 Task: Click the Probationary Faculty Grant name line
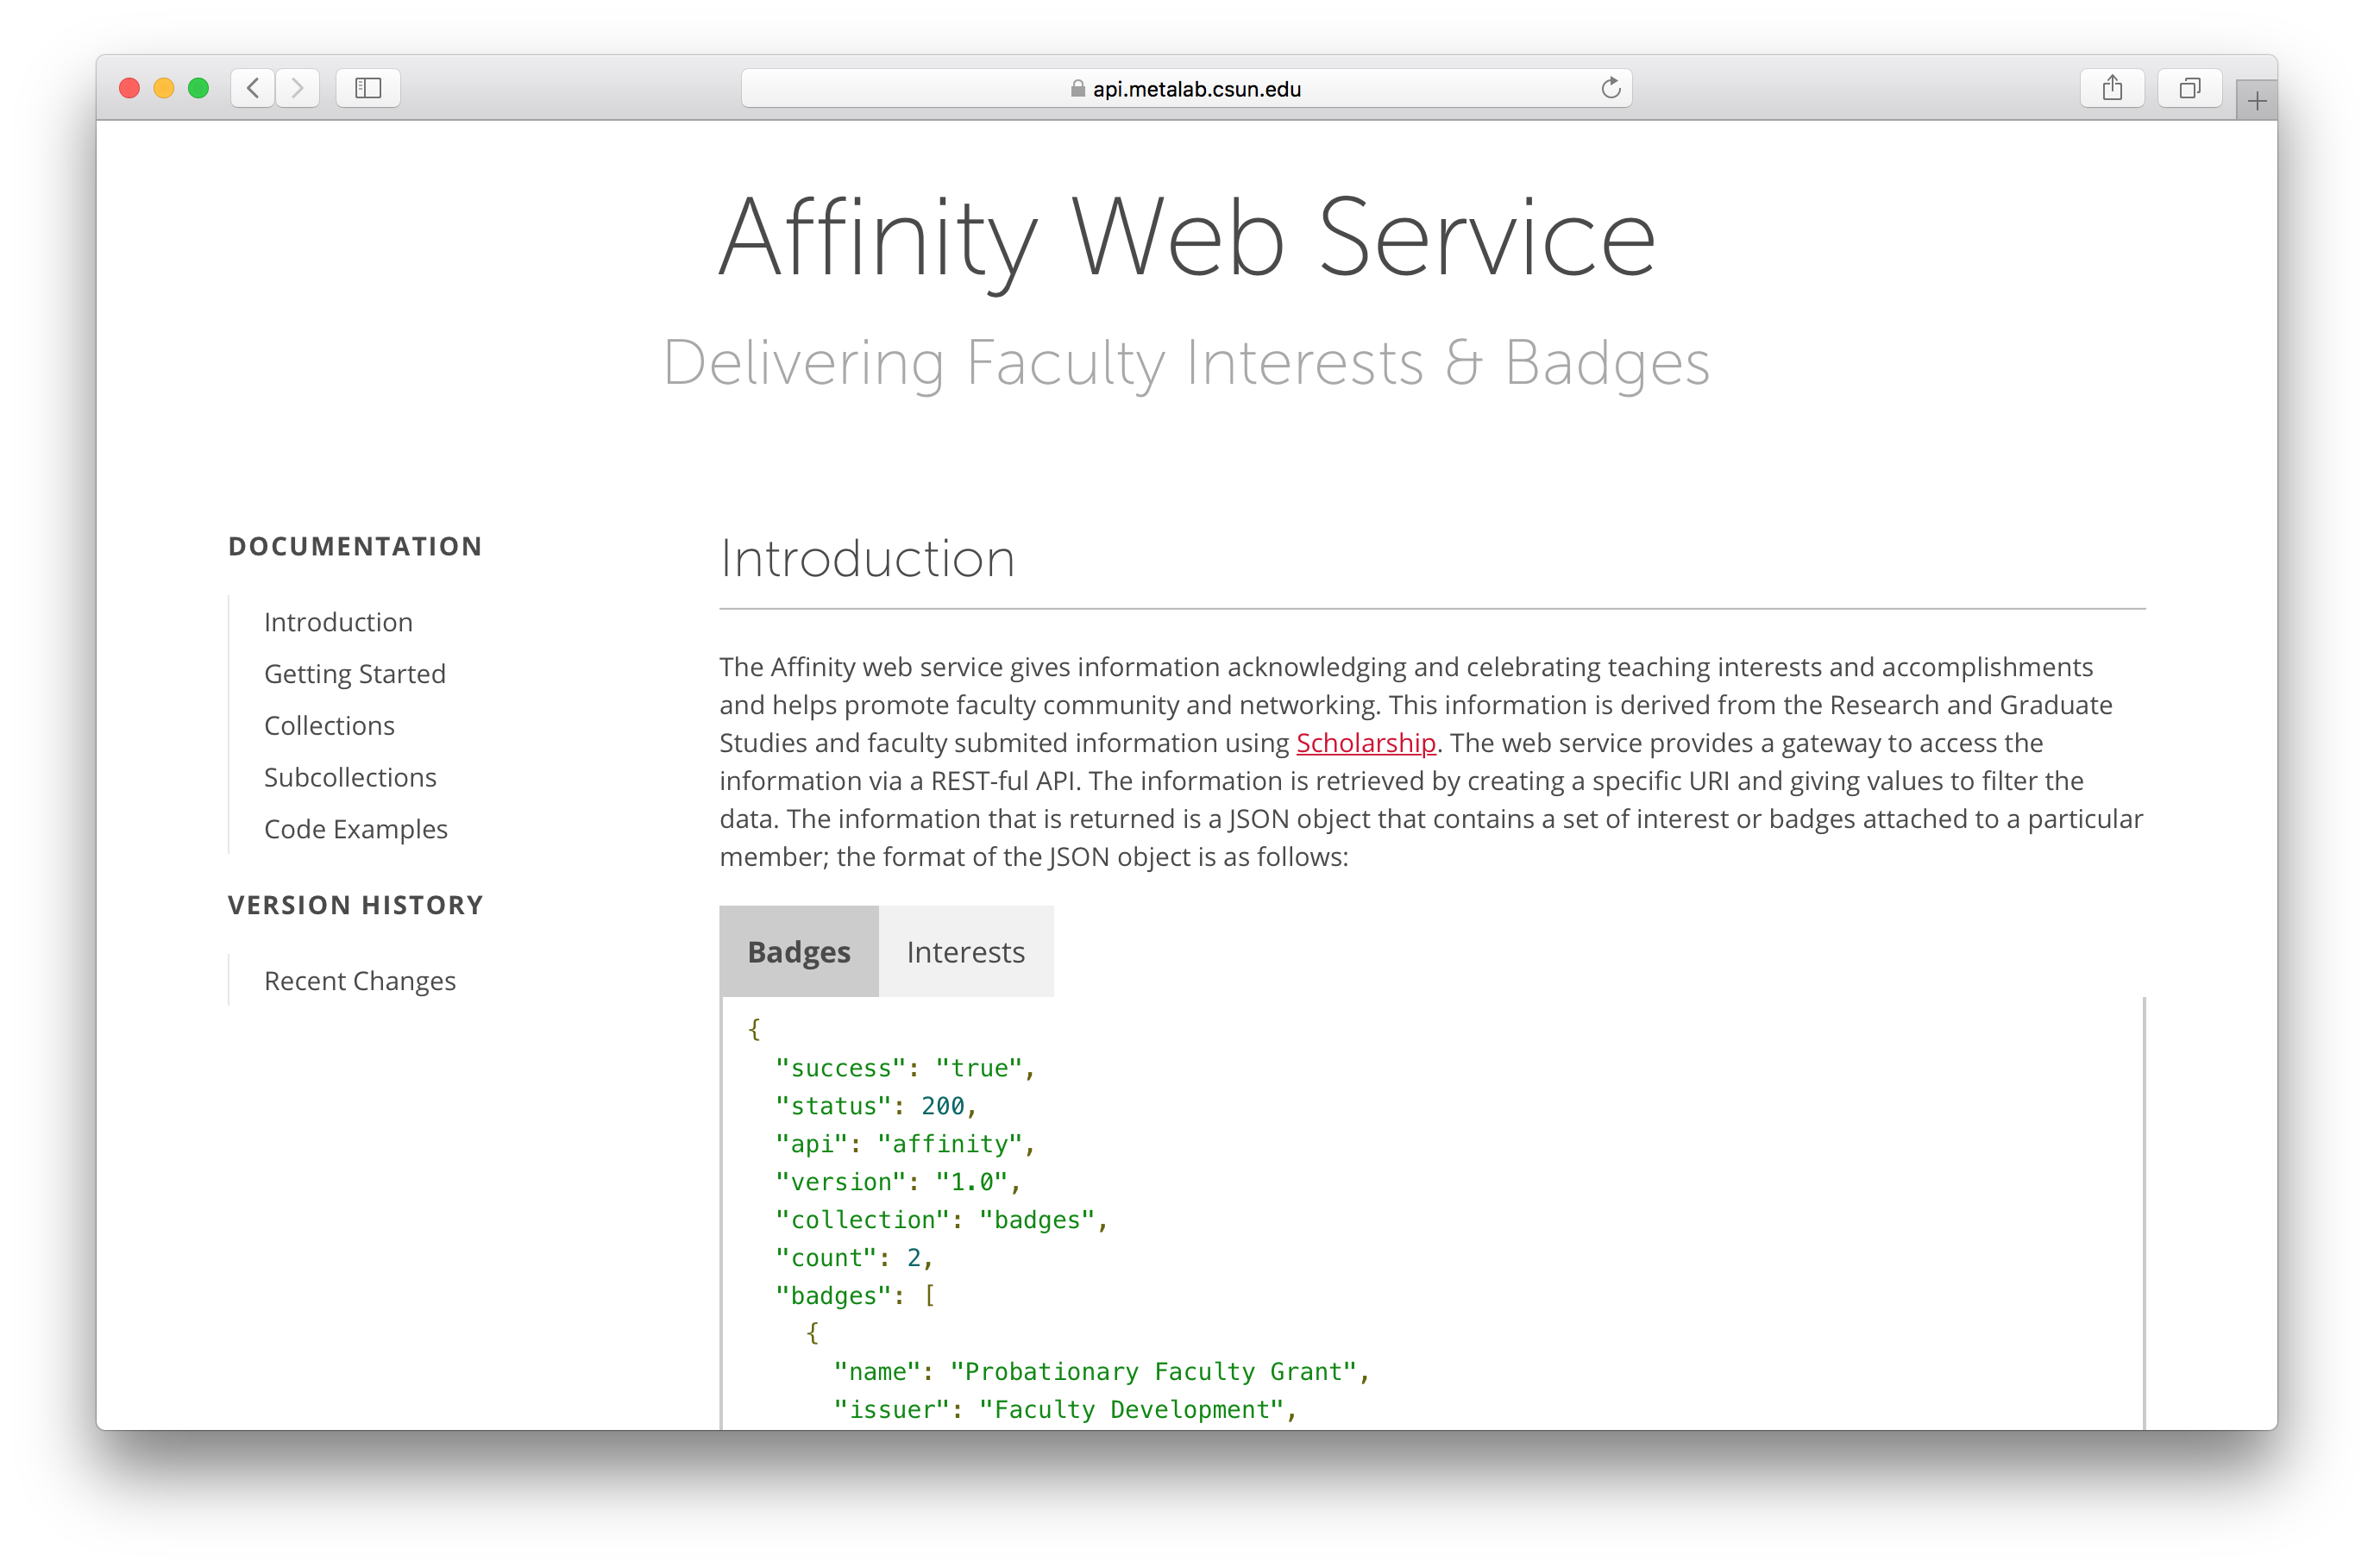pos(1102,1372)
